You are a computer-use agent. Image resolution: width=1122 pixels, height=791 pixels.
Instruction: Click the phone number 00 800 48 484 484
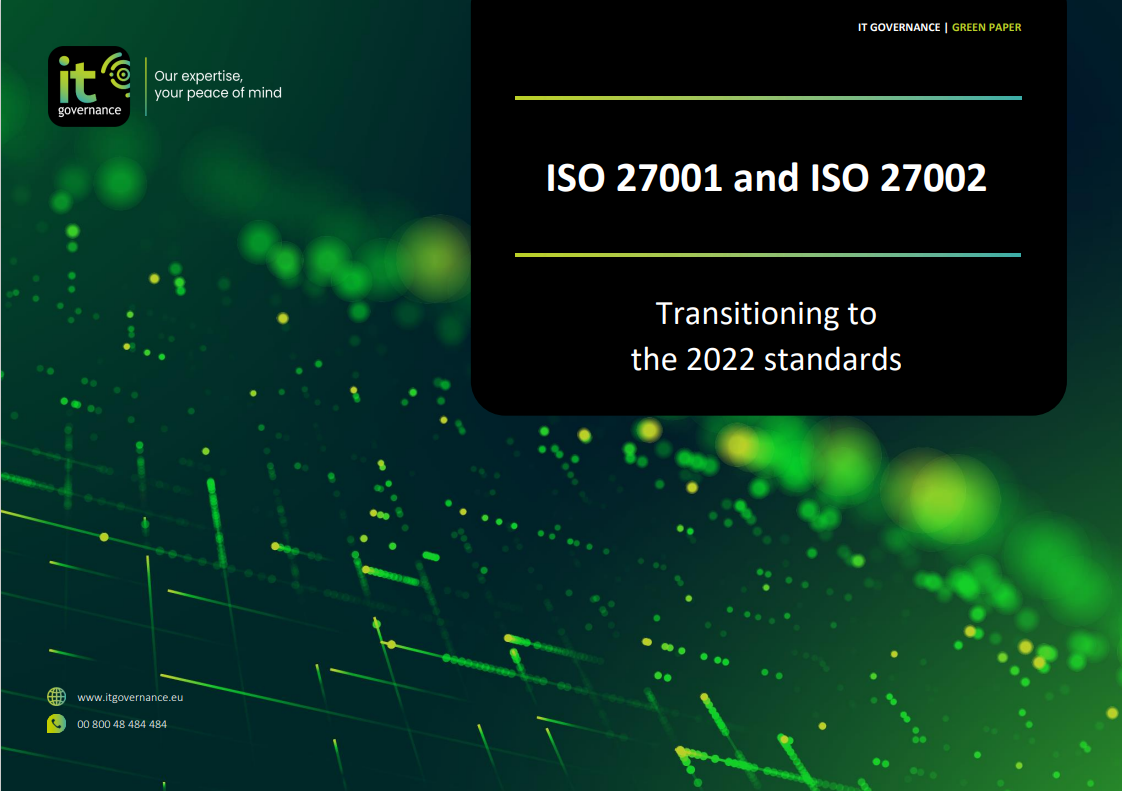click(122, 724)
